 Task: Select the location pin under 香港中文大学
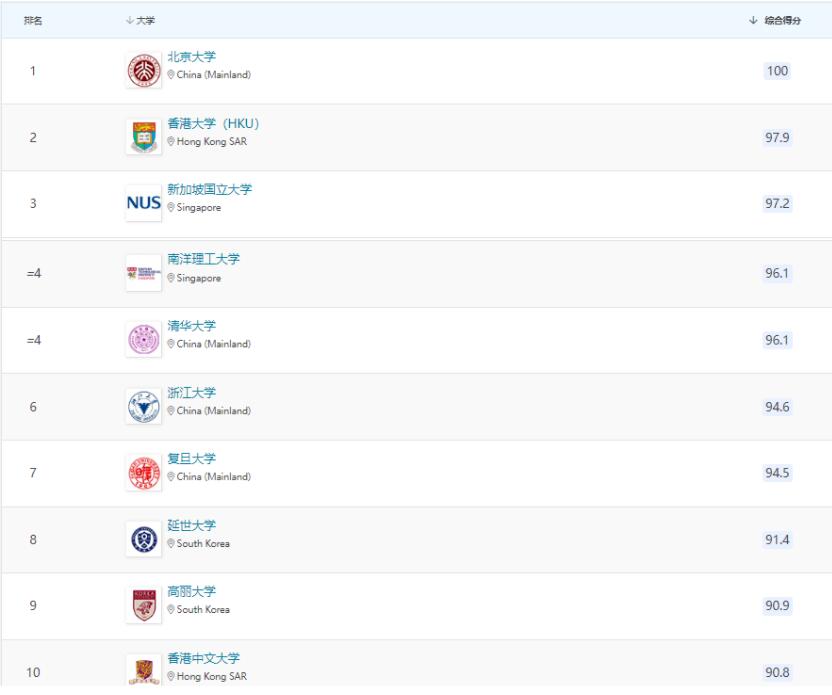tap(171, 676)
